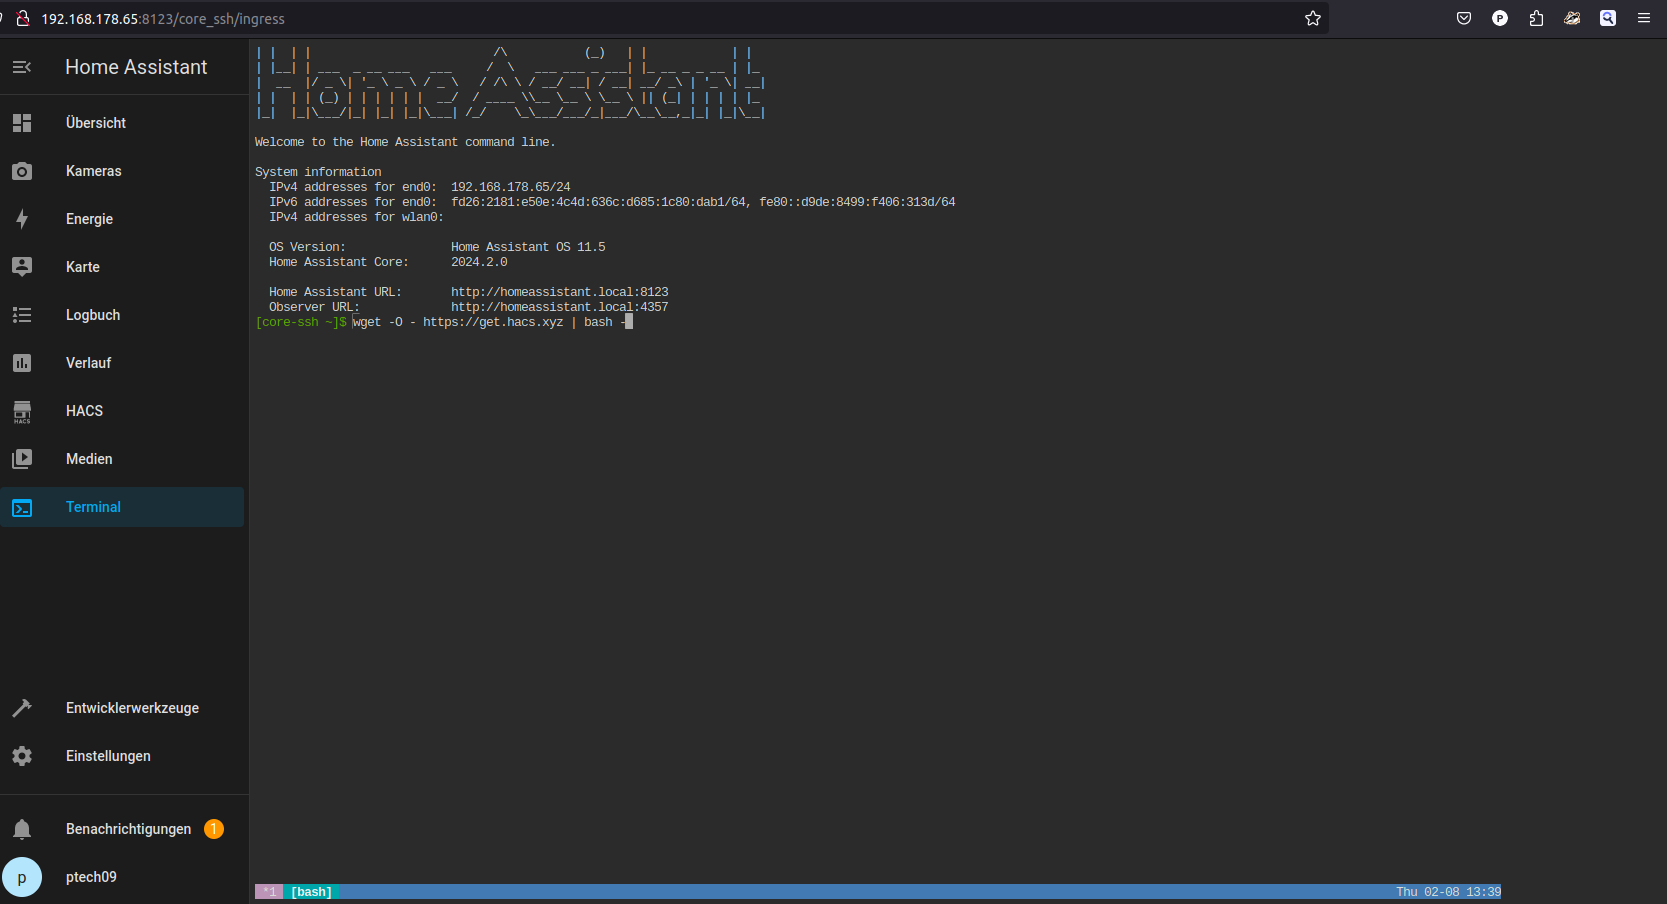Open the Logbuch list icon
The image size is (1667, 904).
(22, 315)
